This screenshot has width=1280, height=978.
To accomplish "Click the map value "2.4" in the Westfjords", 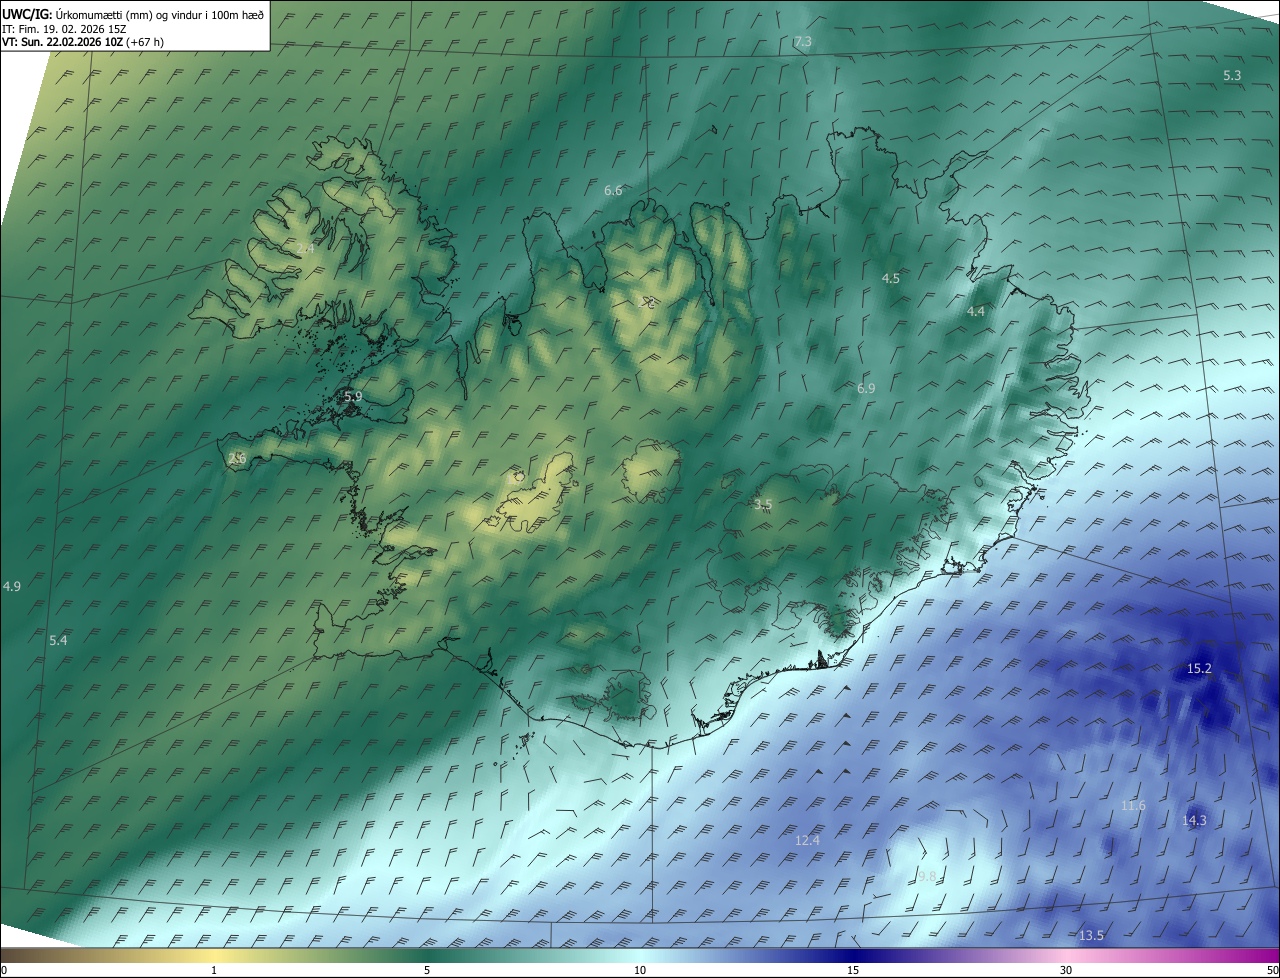I will click(305, 248).
